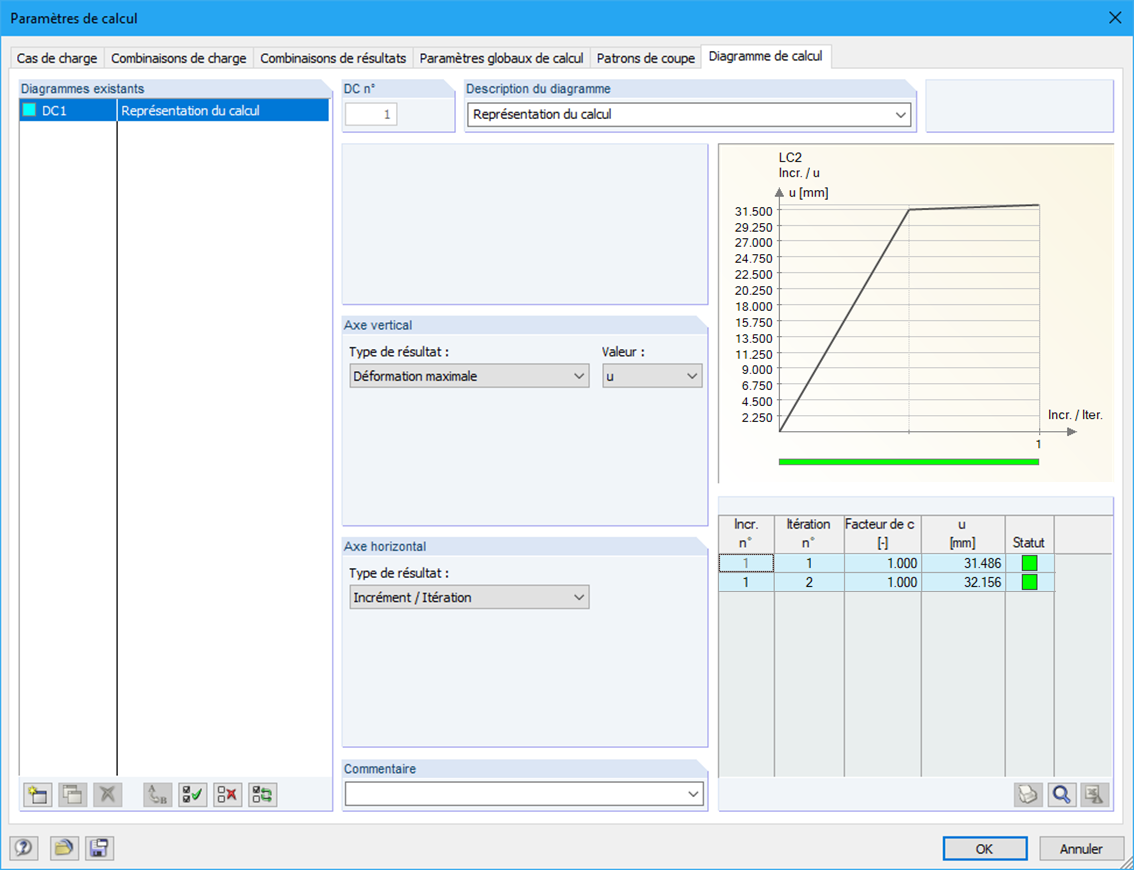Click the DC n° number field

click(x=371, y=114)
